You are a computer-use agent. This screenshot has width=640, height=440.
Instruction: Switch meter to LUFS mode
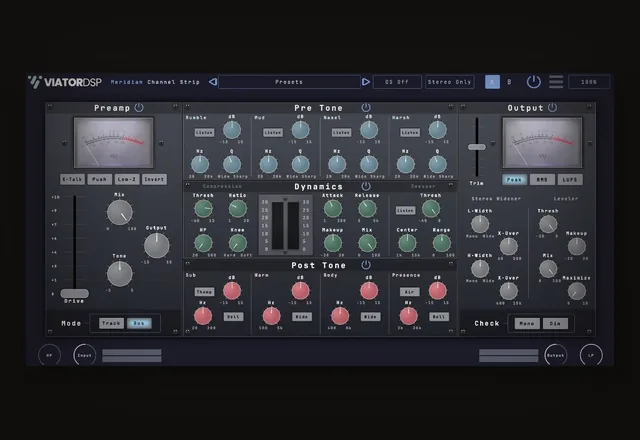click(570, 180)
